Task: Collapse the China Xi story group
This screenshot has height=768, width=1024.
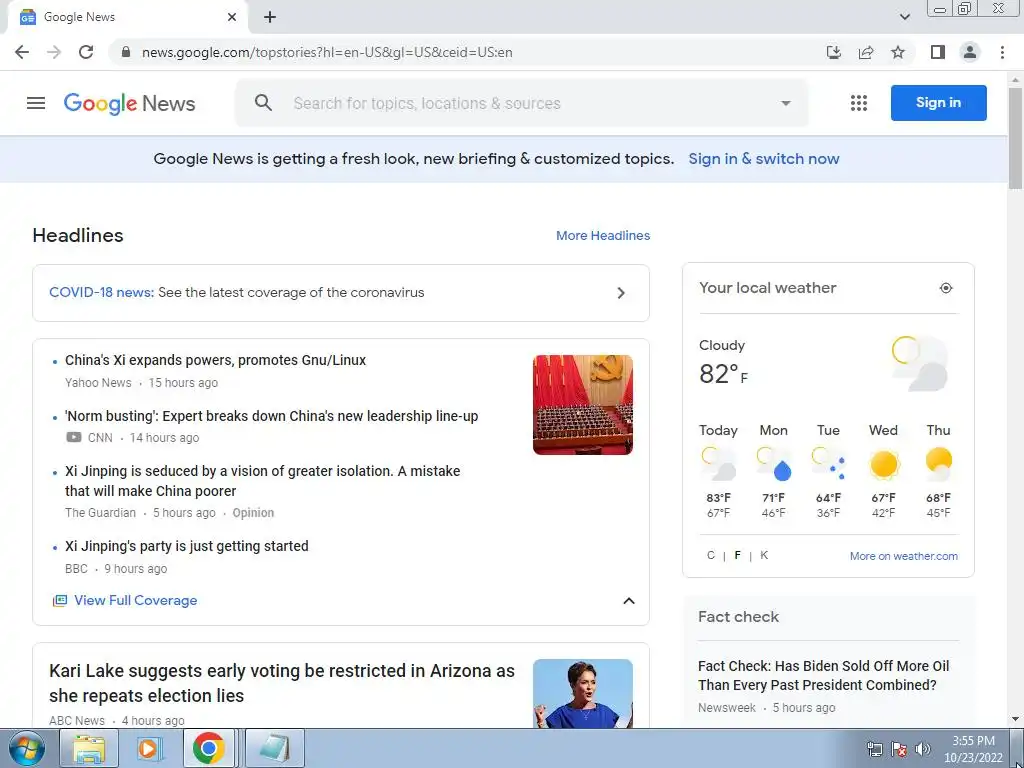Action: click(x=628, y=601)
